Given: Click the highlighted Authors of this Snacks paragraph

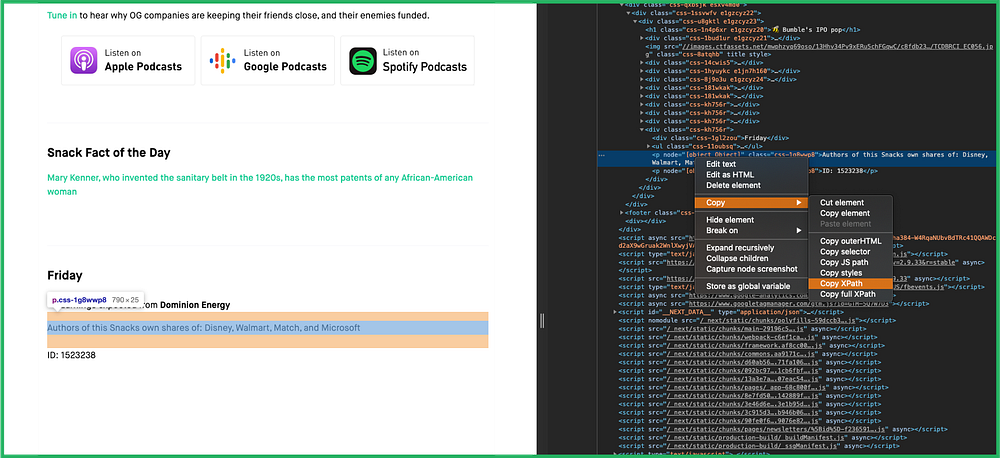Looking at the screenshot, I should (x=268, y=328).
